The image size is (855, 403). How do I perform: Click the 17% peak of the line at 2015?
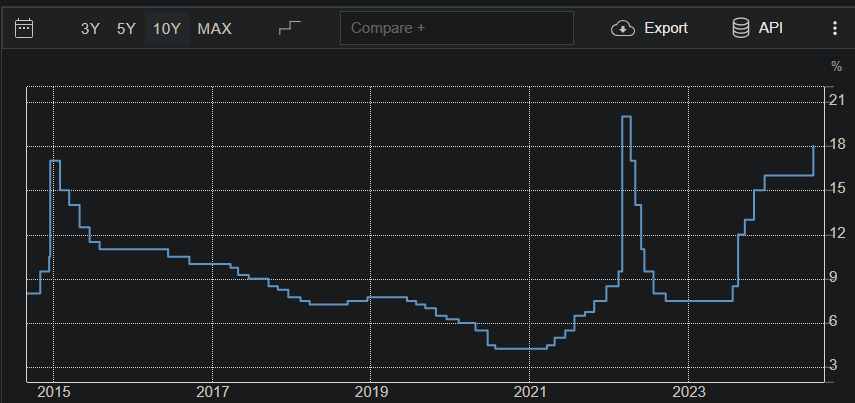click(55, 161)
